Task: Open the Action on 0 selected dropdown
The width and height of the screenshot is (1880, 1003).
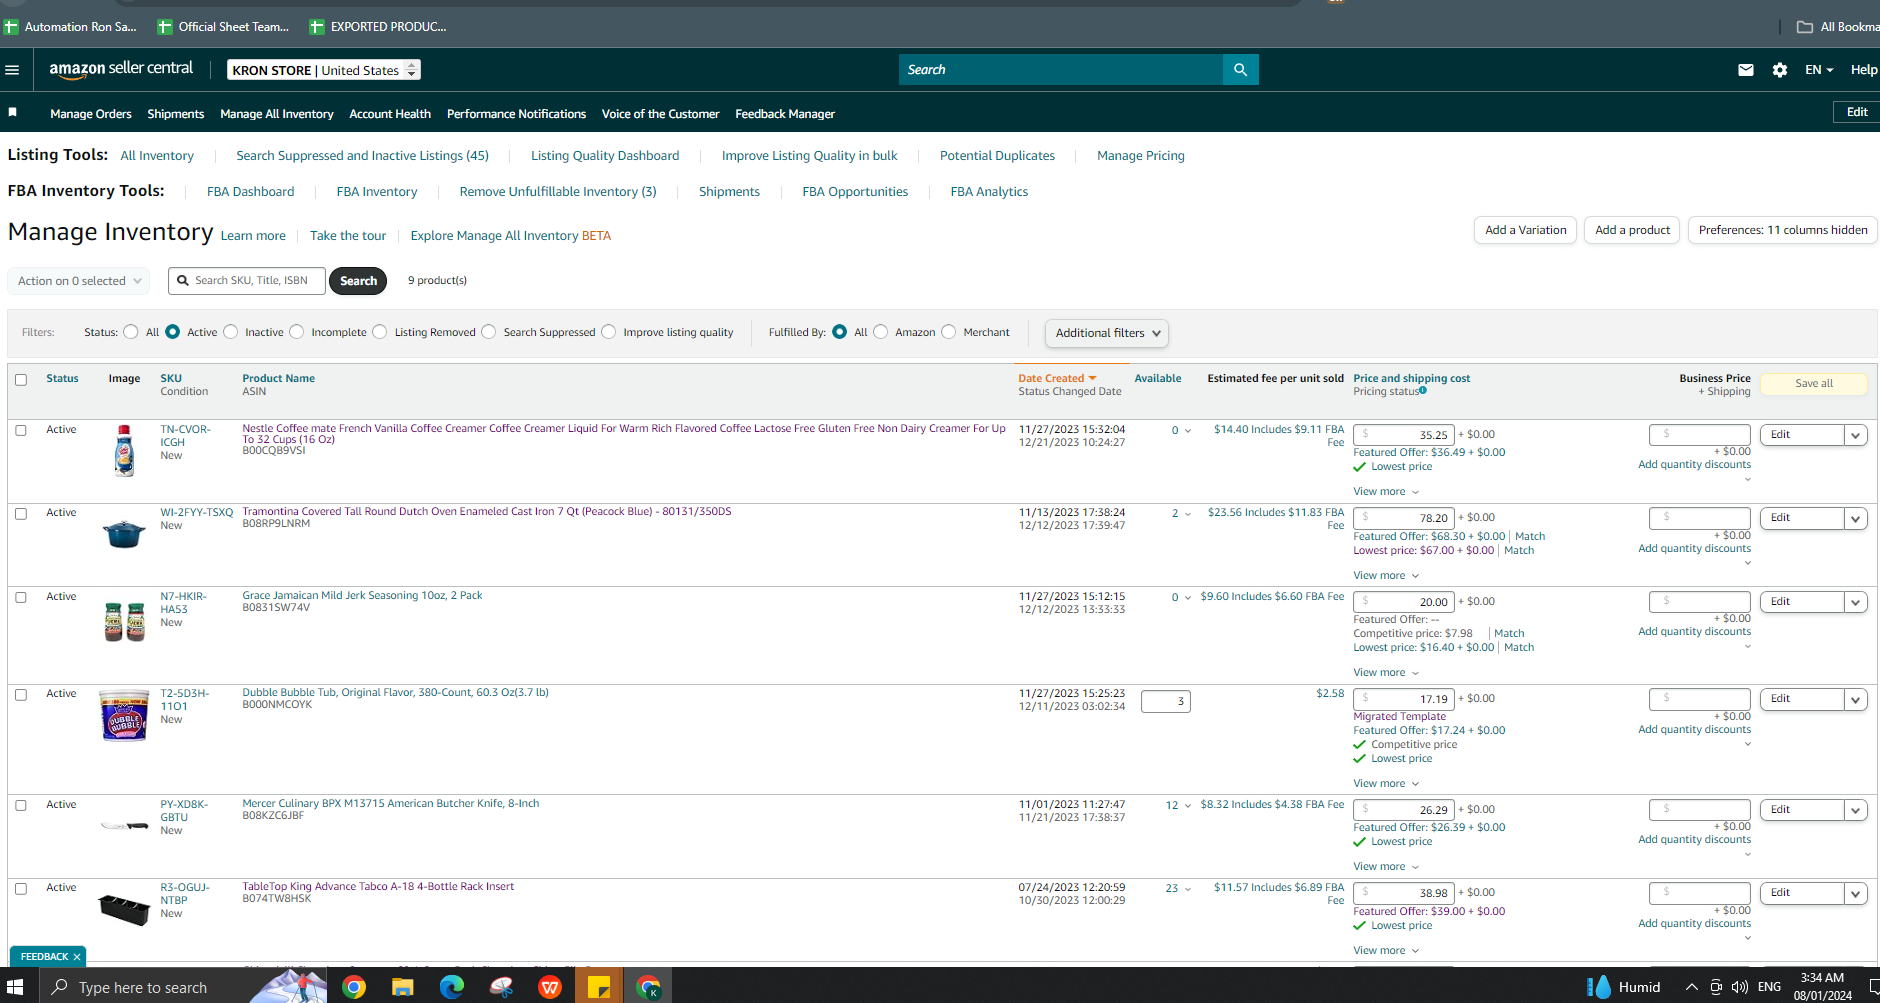Action: click(x=79, y=281)
